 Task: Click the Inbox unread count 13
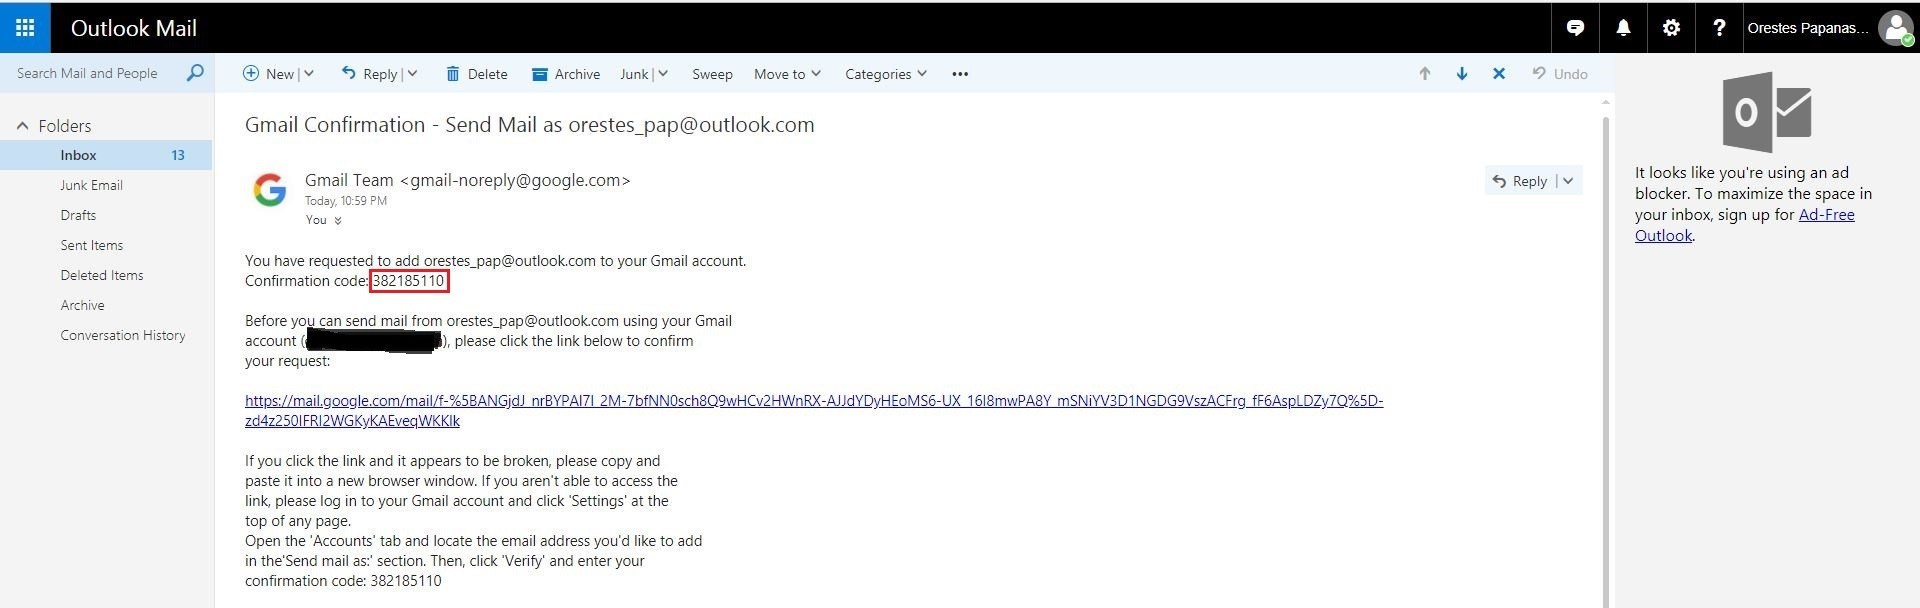point(178,155)
